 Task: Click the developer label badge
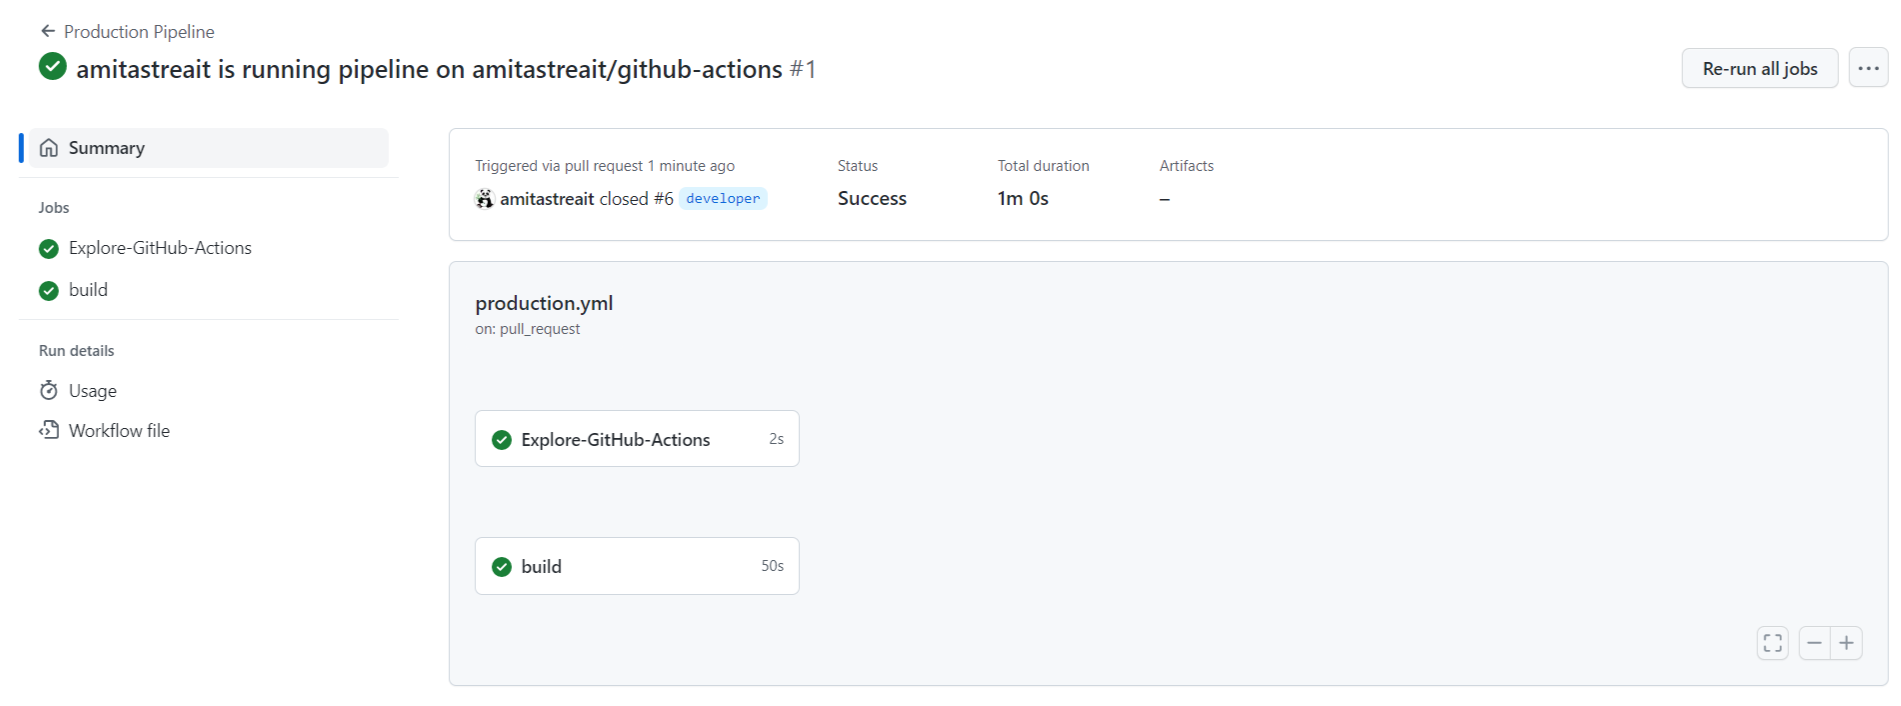[722, 198]
